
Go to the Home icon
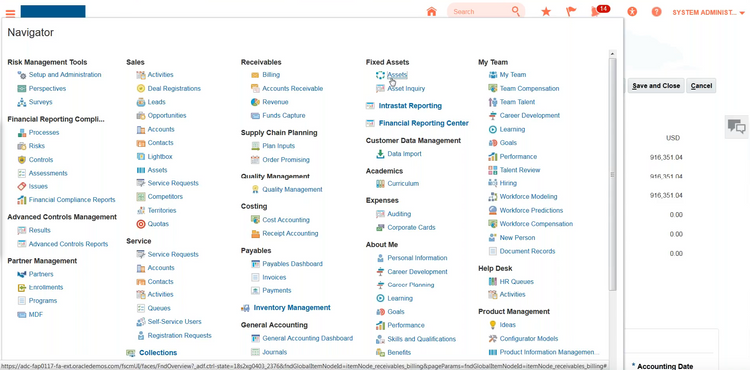point(431,11)
